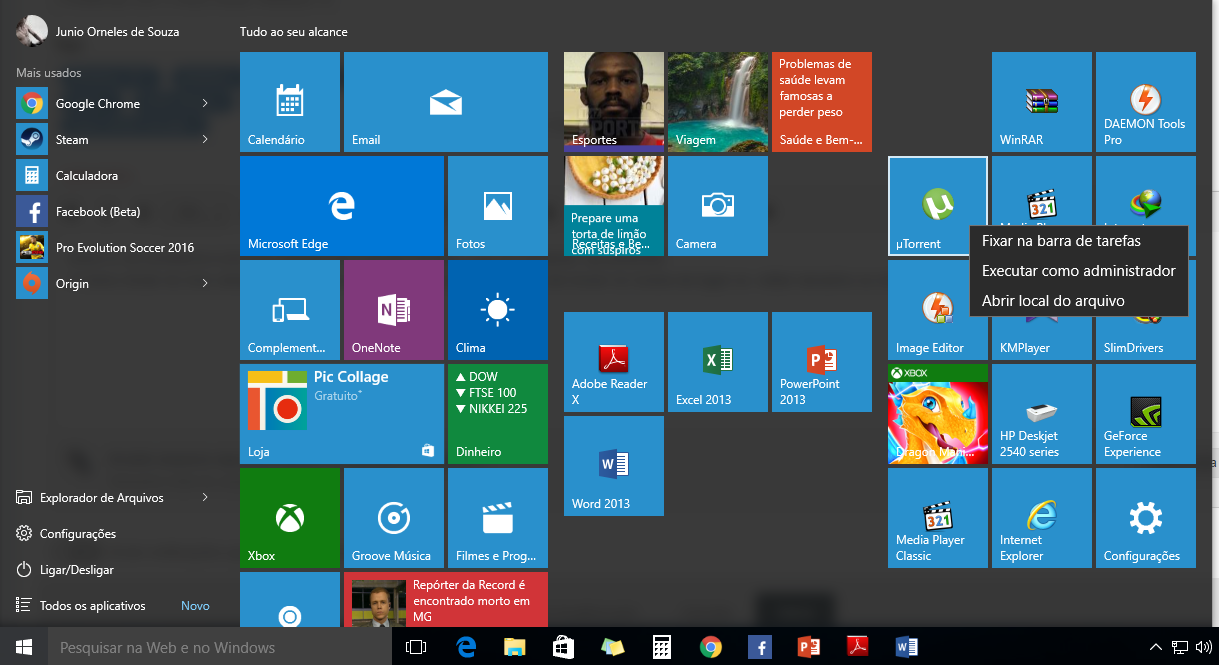Expand the Explorador de Arquivos arrow
Viewport: 1219px width, 665px height.
click(x=205, y=497)
